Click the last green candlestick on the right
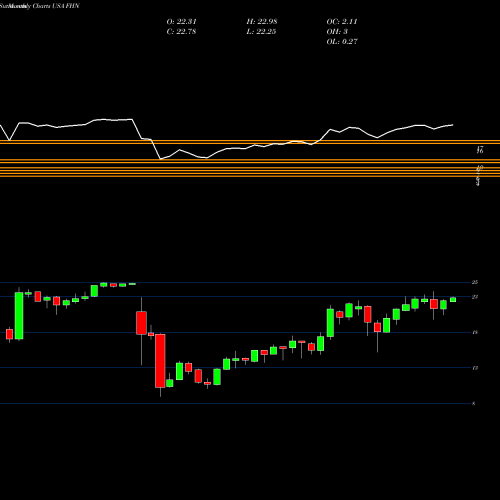Image resolution: width=500 pixels, height=500 pixels. point(453,299)
